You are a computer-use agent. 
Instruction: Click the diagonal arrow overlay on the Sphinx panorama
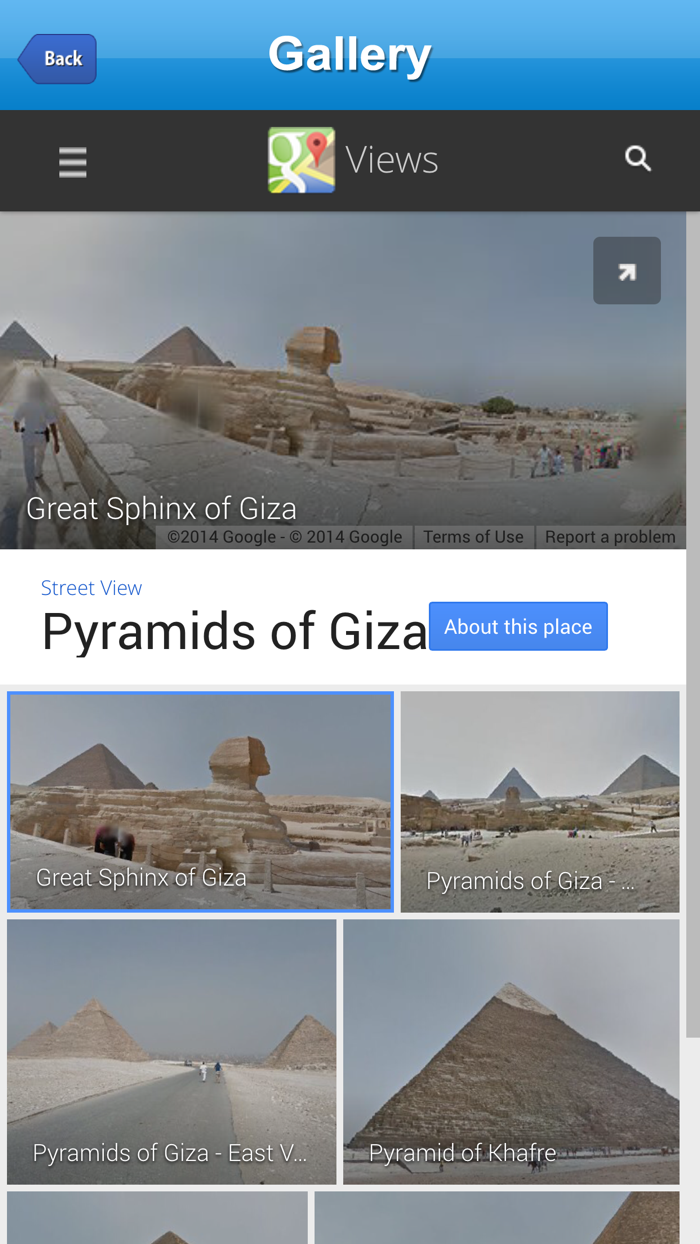[627, 269]
